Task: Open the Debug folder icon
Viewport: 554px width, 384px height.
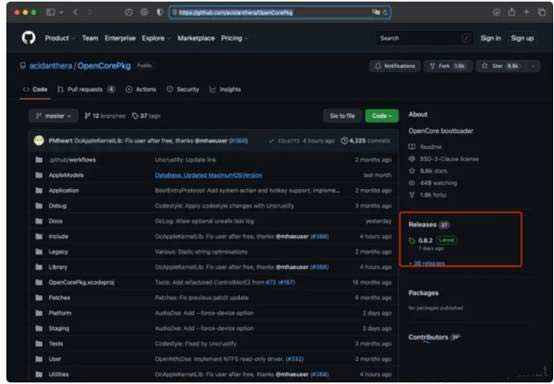Action: coord(39,206)
